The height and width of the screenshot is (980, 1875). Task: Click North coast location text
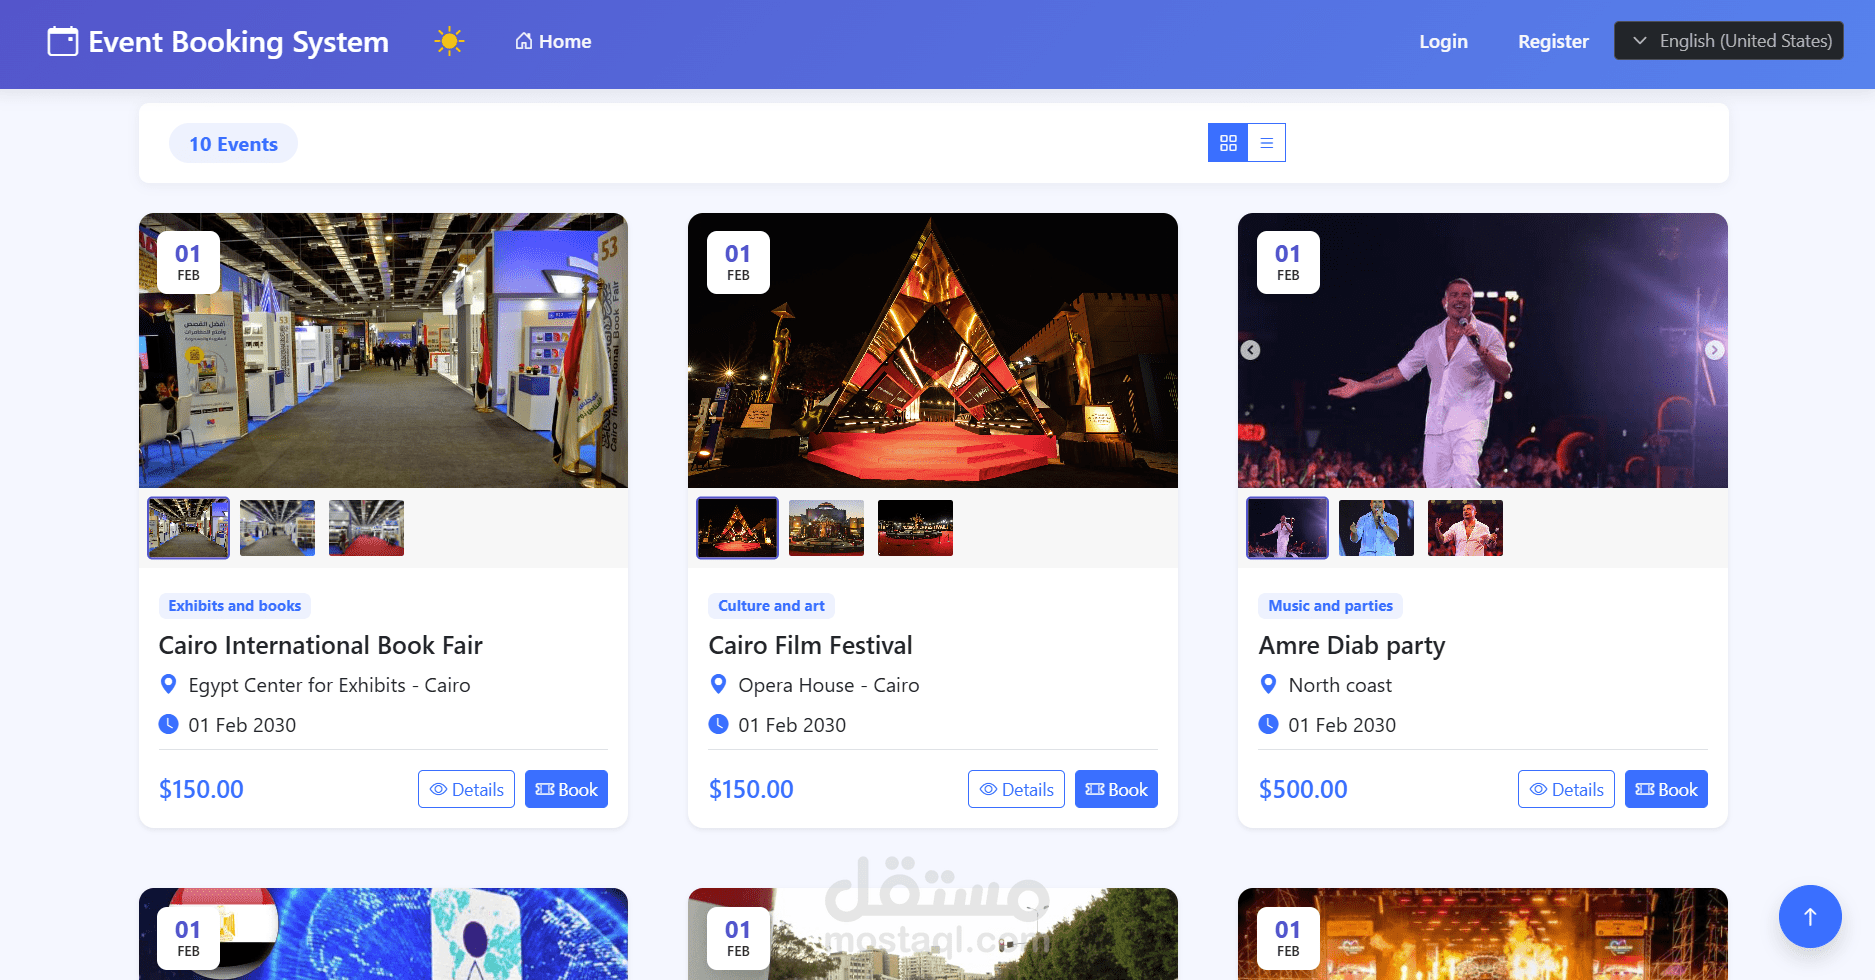[1340, 685]
